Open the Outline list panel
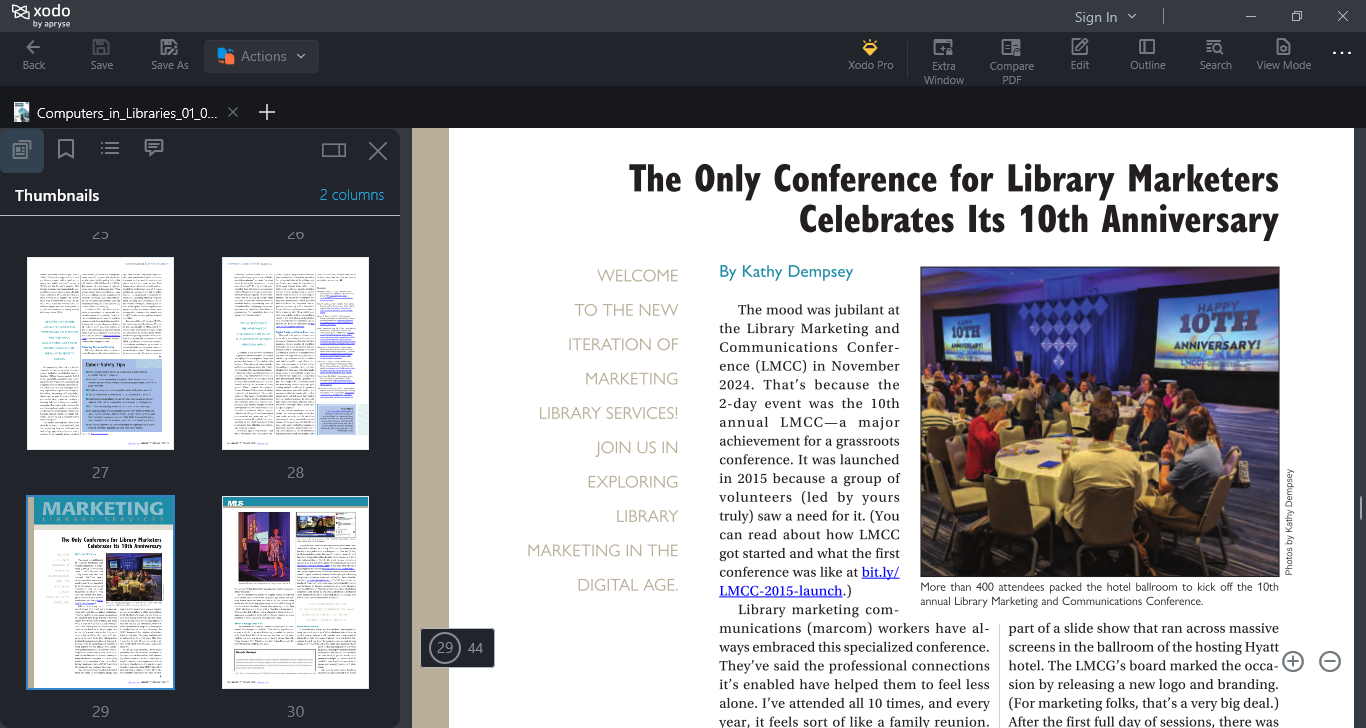Screen dimensions: 1366x728 coord(110,149)
